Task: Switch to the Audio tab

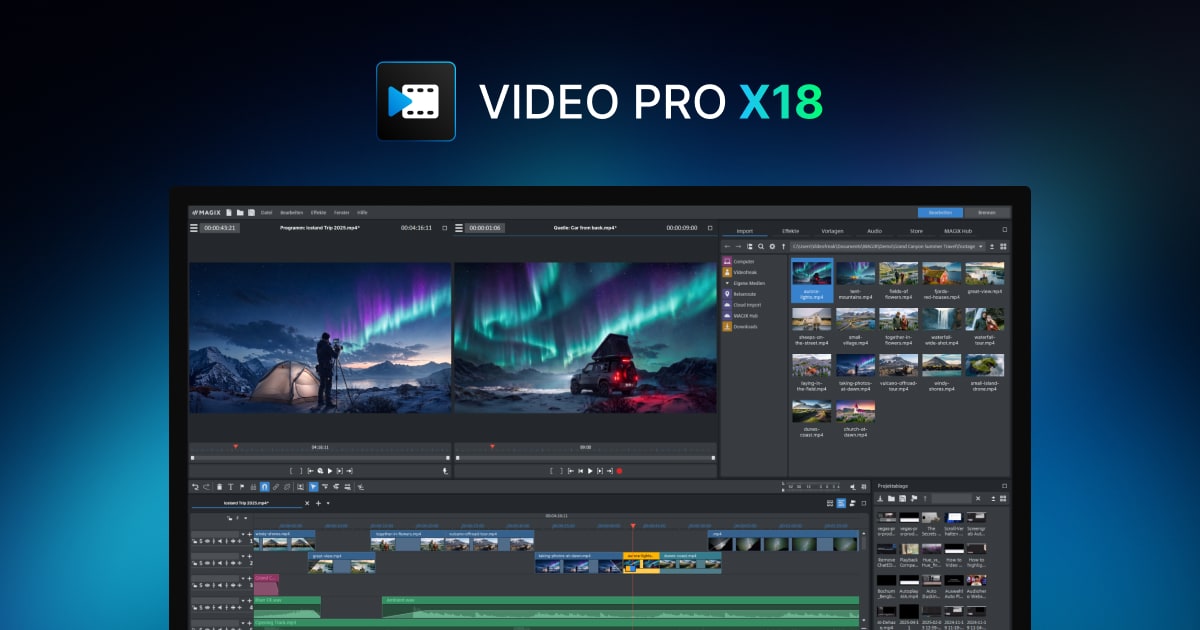Action: click(874, 231)
